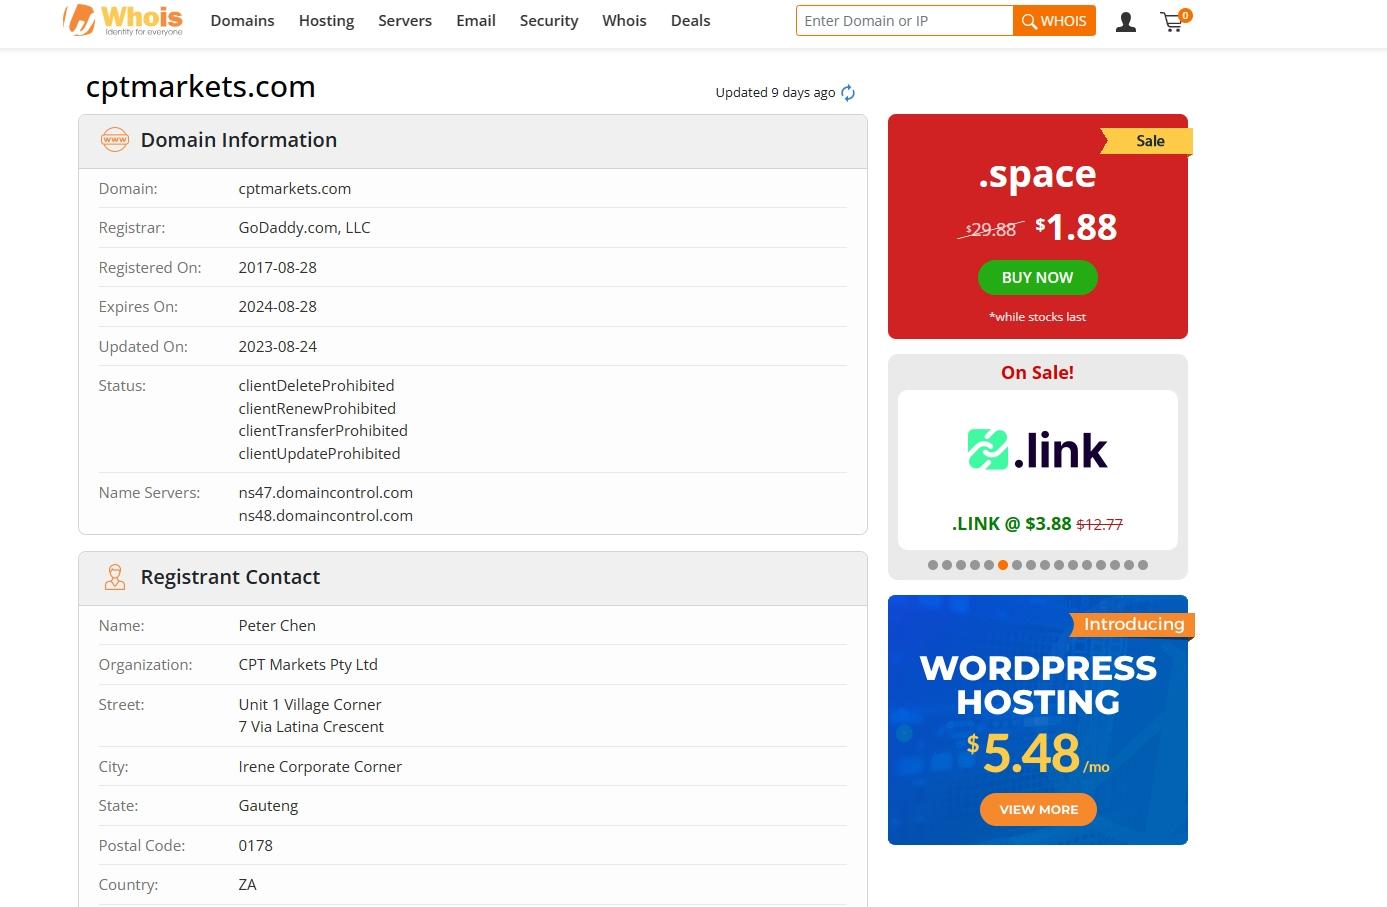Click the WORDPRESS HOSTING banner heading
Image resolution: width=1387 pixels, height=907 pixels.
(x=1038, y=685)
